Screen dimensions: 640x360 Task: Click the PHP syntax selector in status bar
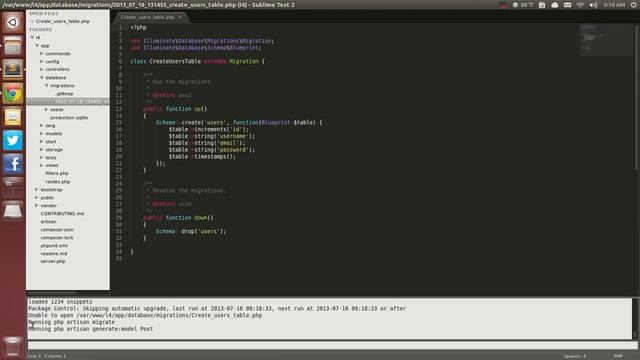tap(618, 356)
